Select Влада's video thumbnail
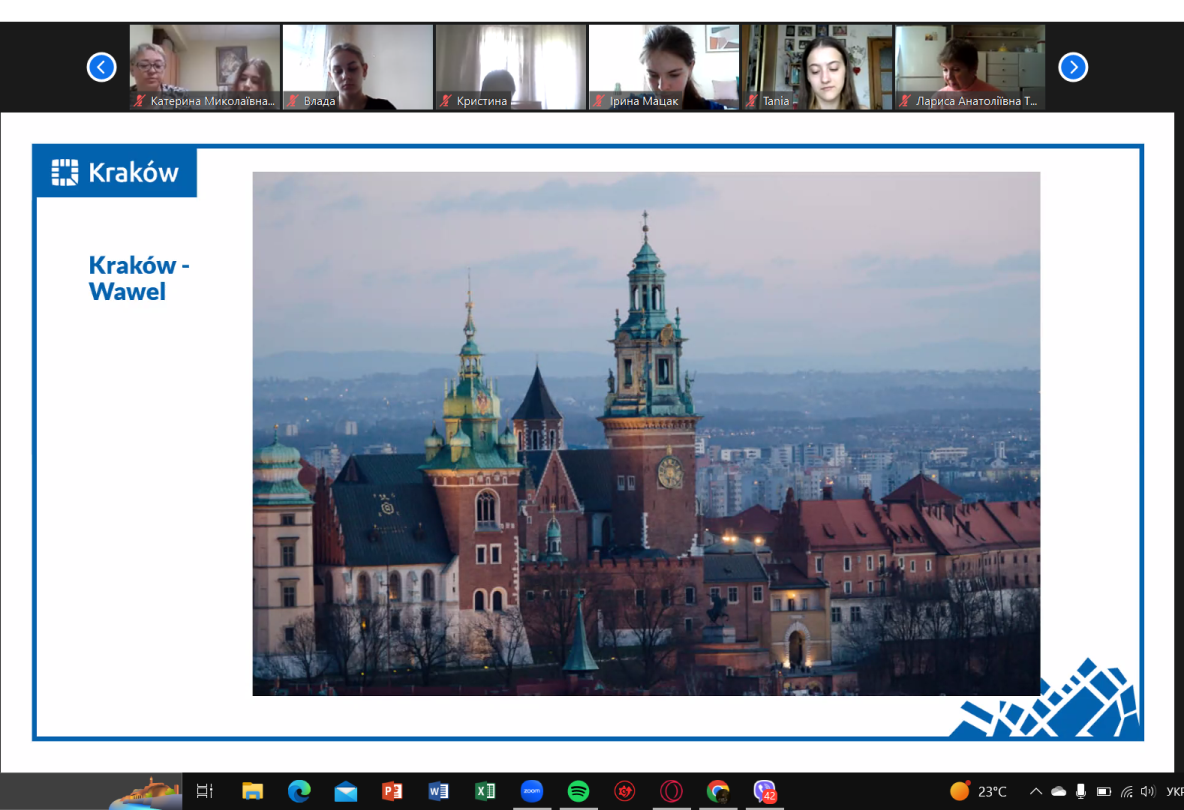This screenshot has height=810, width=1184. [x=357, y=67]
